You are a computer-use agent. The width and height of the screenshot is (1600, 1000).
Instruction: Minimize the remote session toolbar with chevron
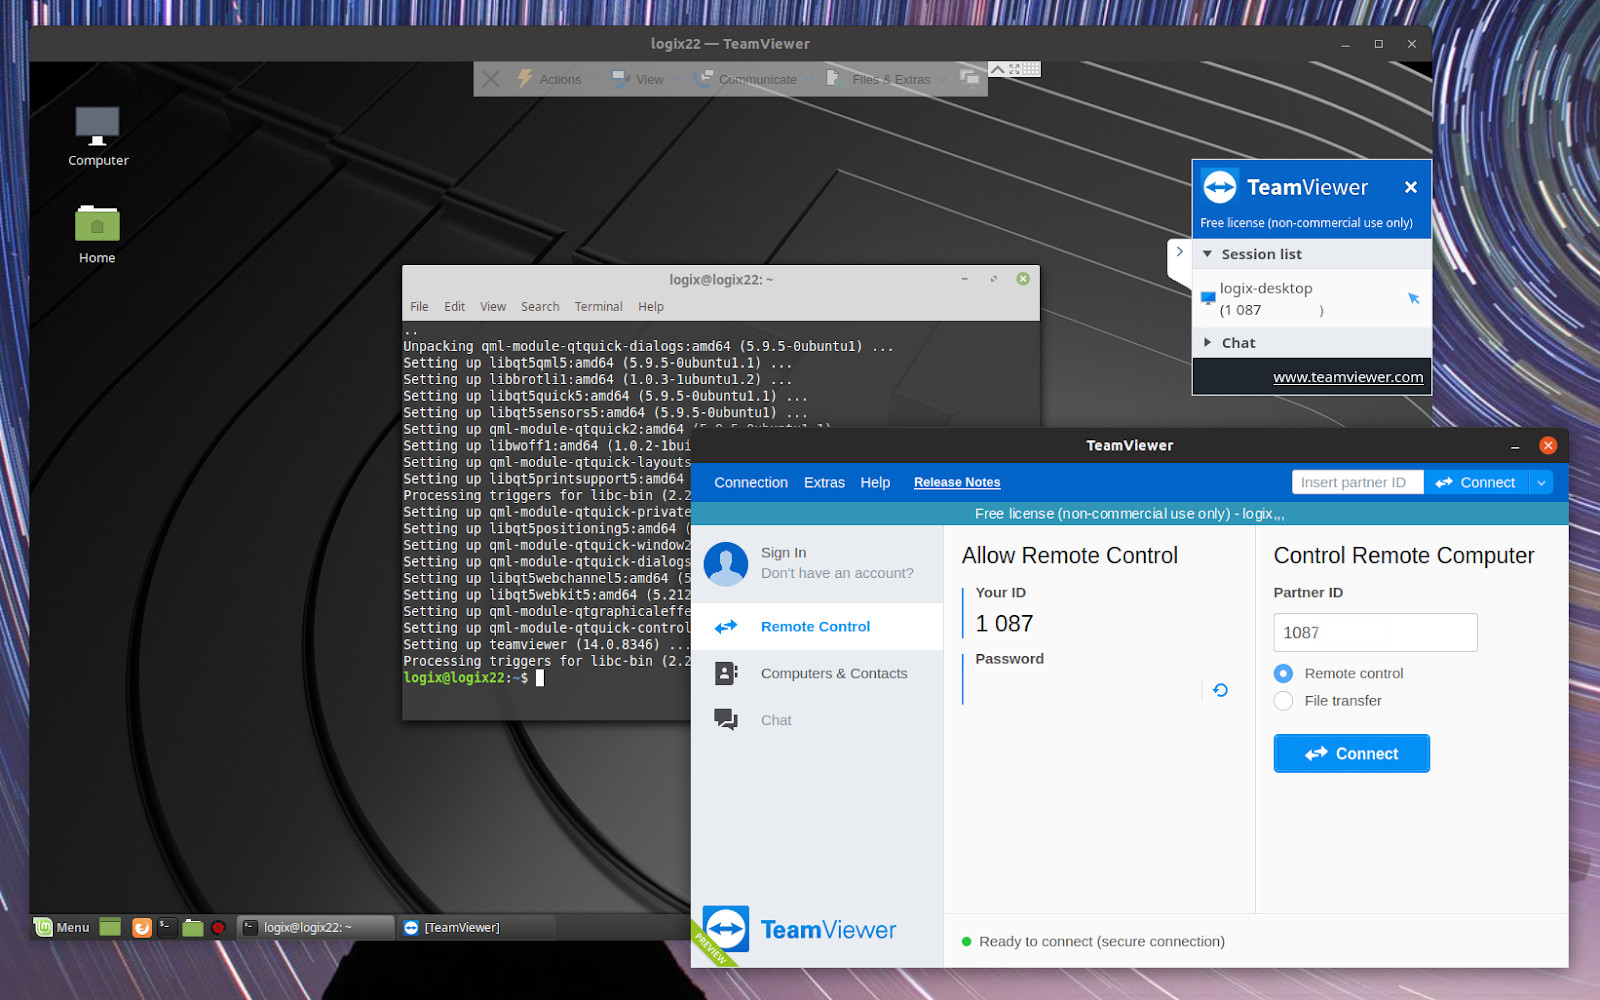click(x=997, y=68)
